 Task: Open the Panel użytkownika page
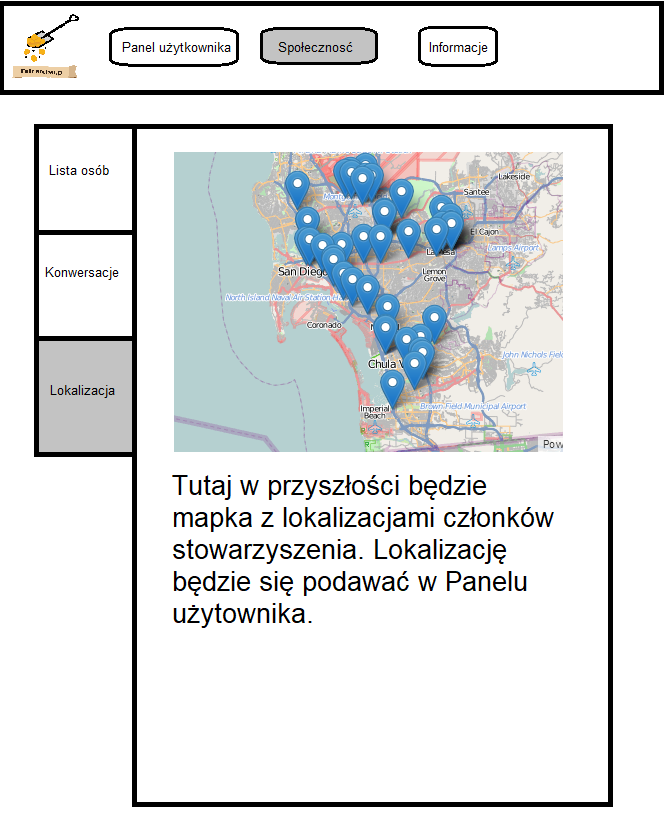click(175, 47)
